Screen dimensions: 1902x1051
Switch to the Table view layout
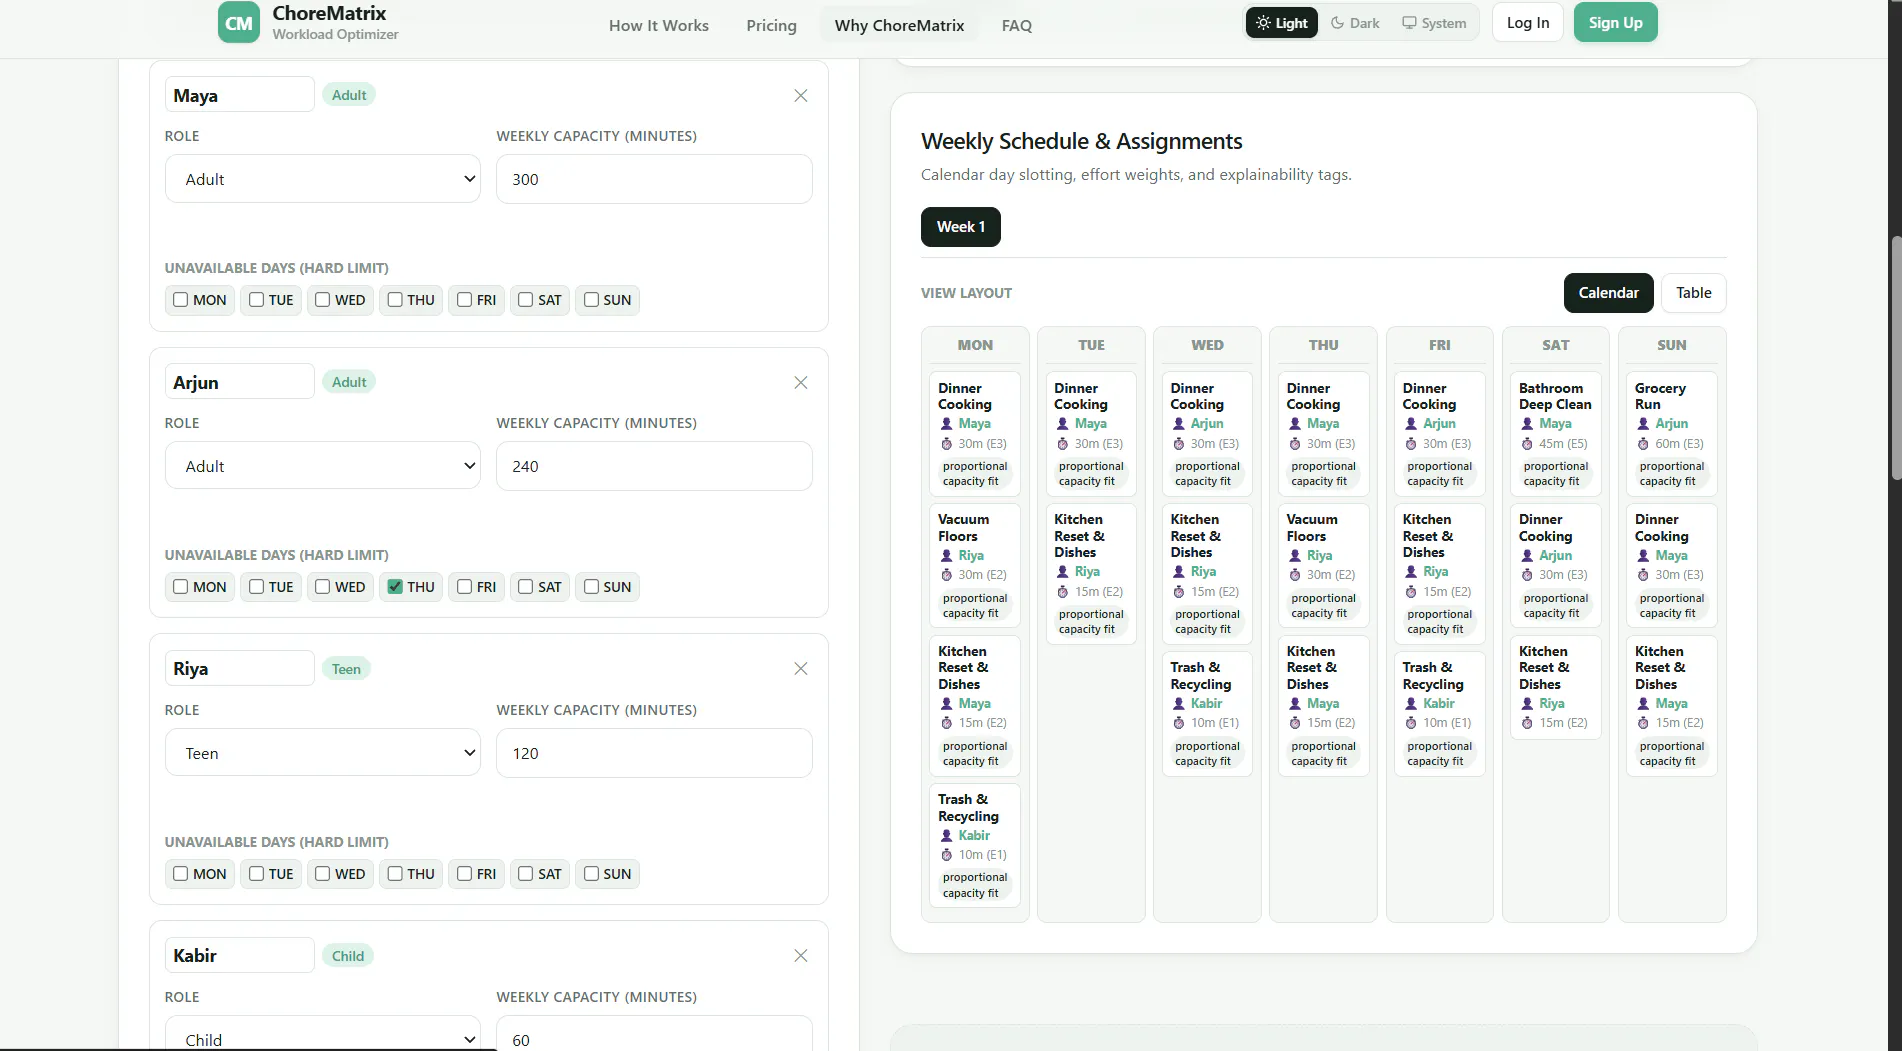tap(1693, 293)
